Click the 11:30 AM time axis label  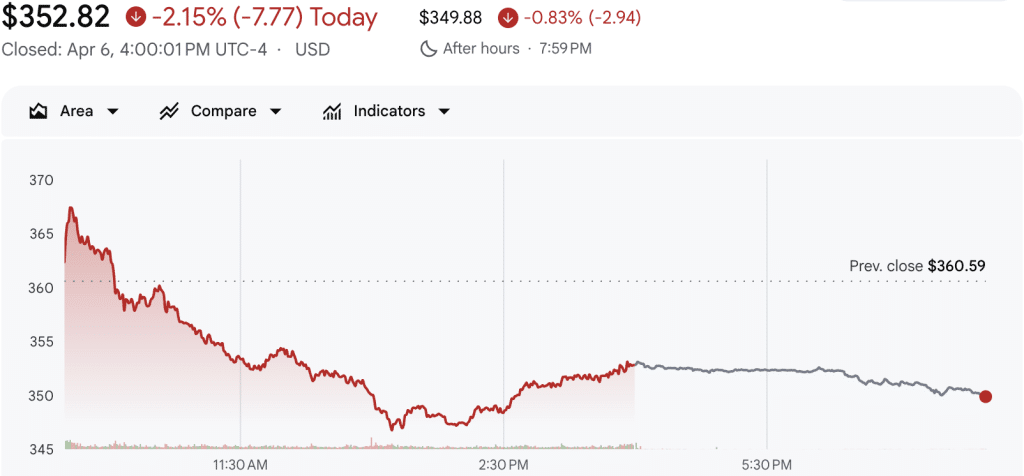pyautogui.click(x=241, y=465)
